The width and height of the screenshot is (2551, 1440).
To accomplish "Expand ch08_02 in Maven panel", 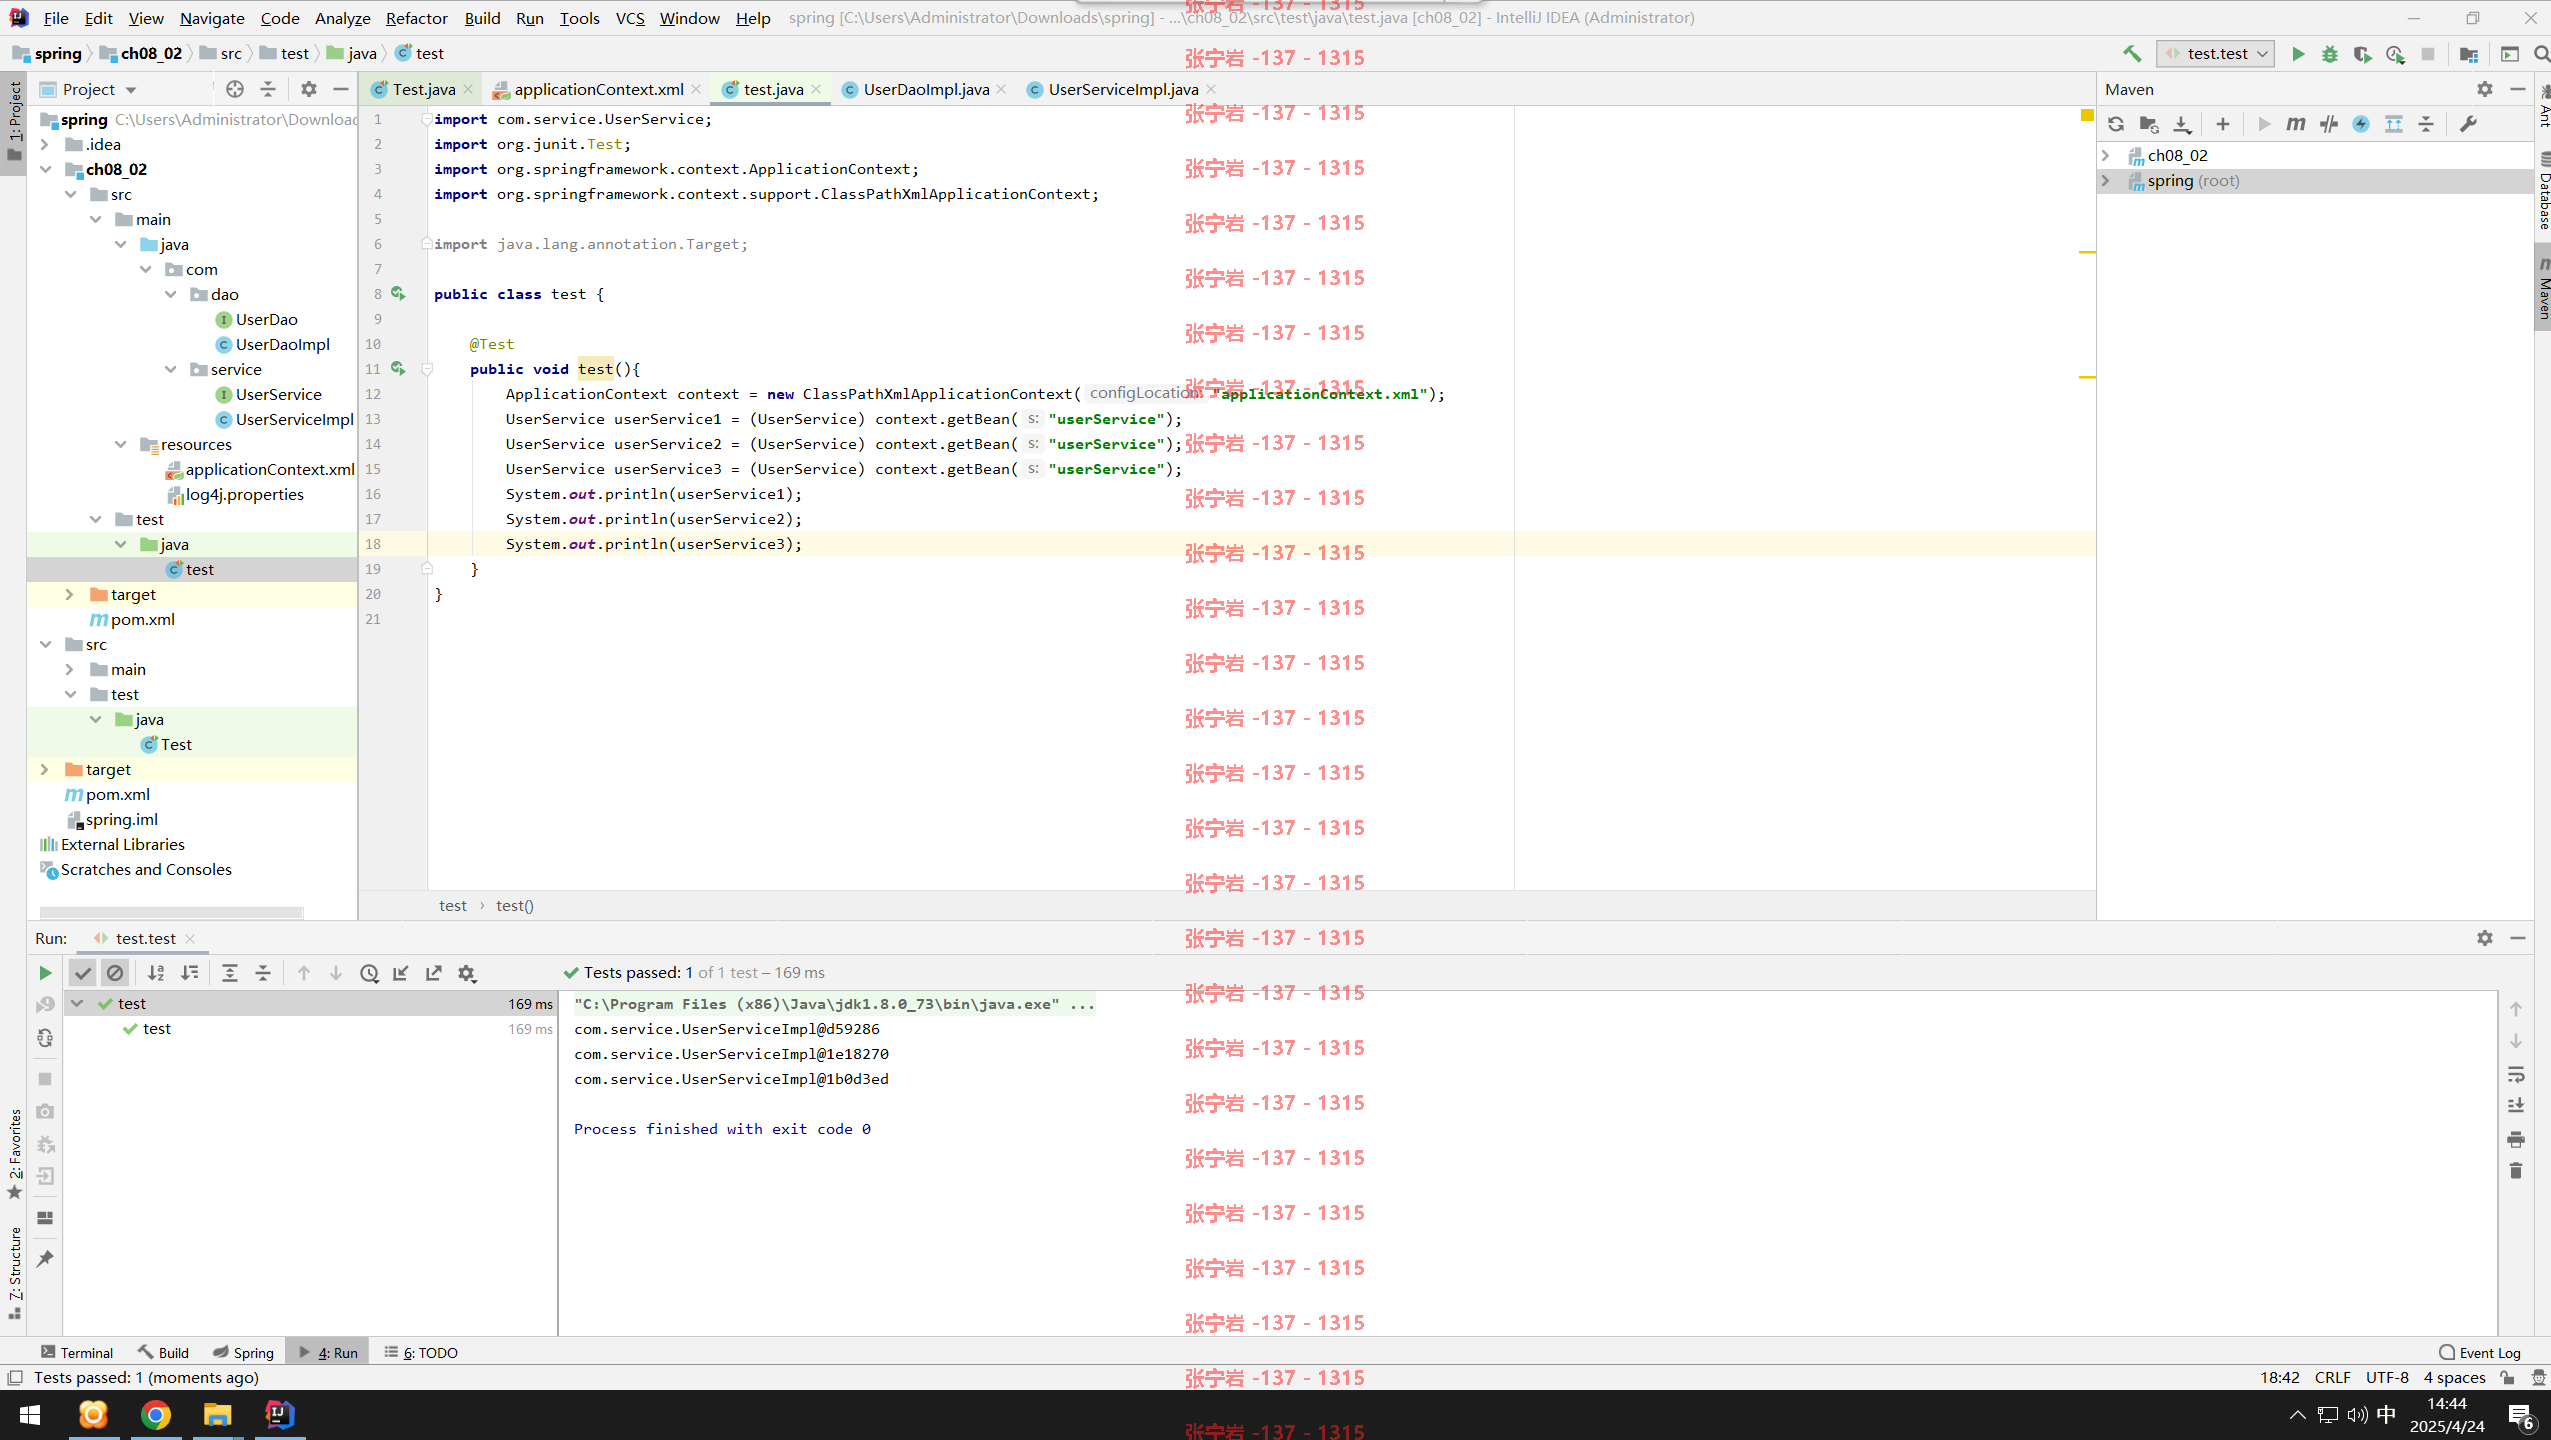I will click(x=2106, y=155).
